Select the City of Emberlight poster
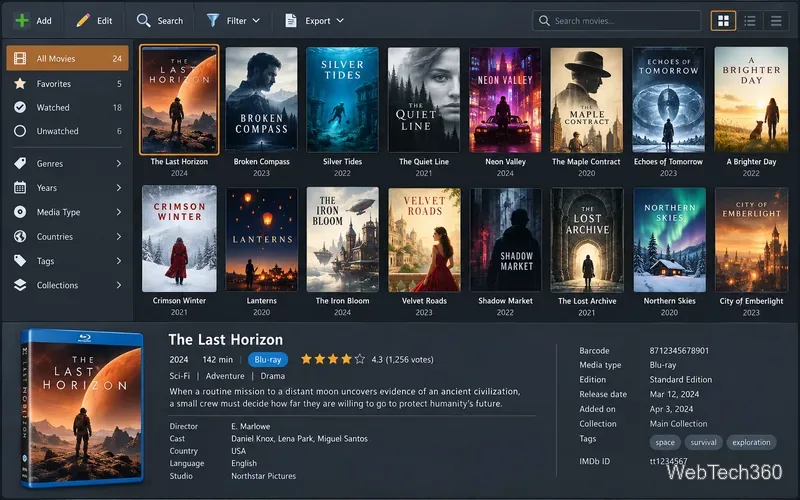 click(751, 240)
